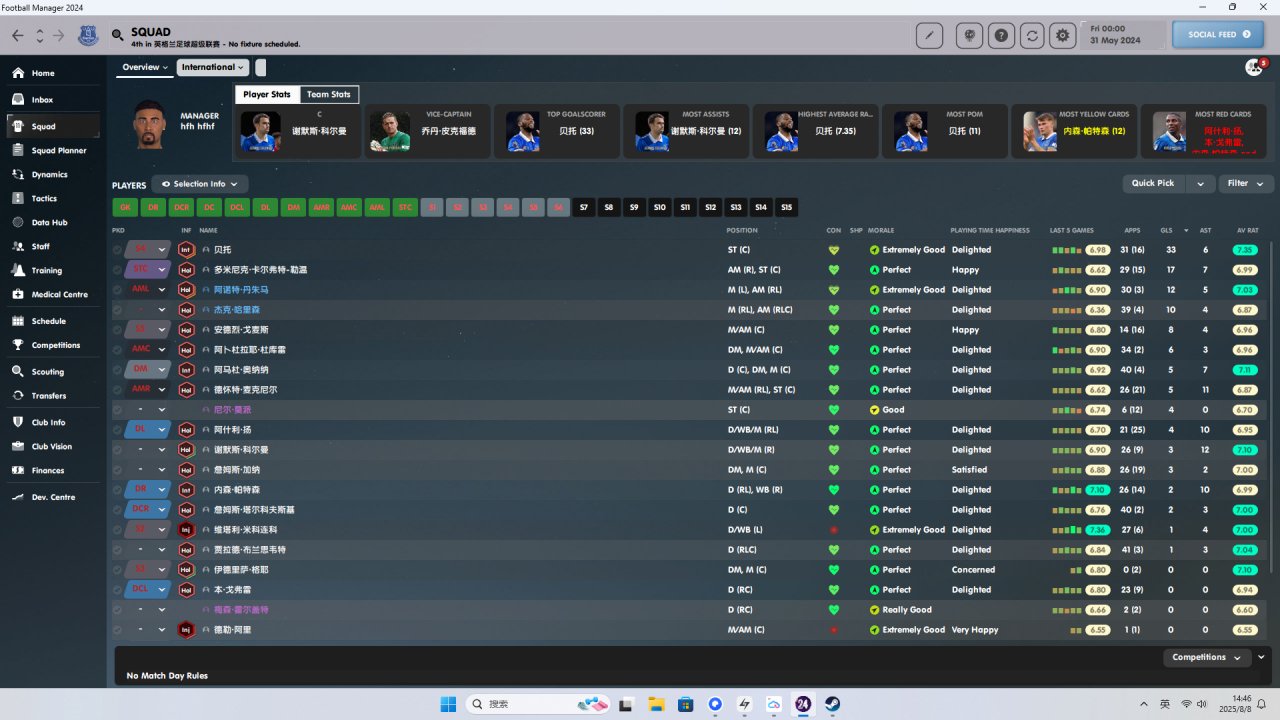Click the forward navigation arrow

tap(59, 36)
